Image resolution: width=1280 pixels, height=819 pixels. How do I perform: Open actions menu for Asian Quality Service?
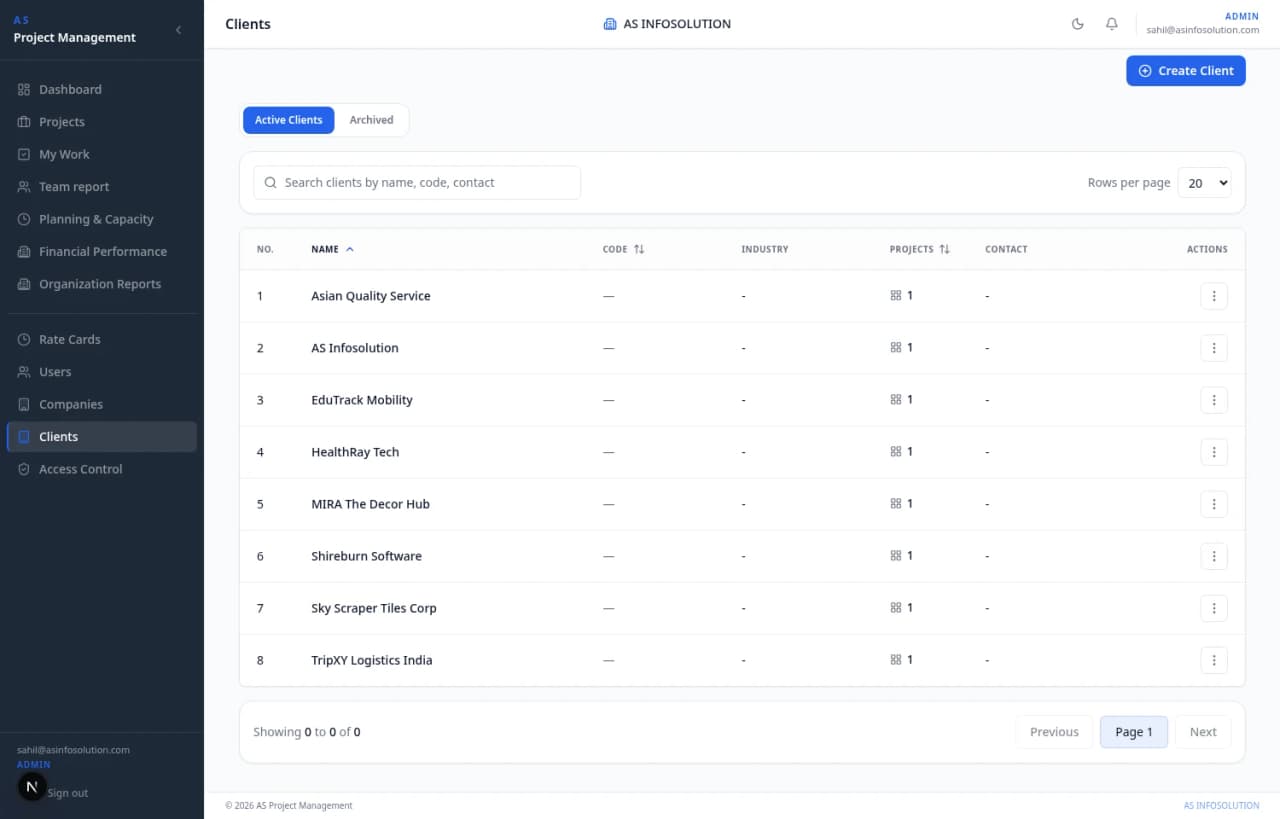coord(1213,296)
